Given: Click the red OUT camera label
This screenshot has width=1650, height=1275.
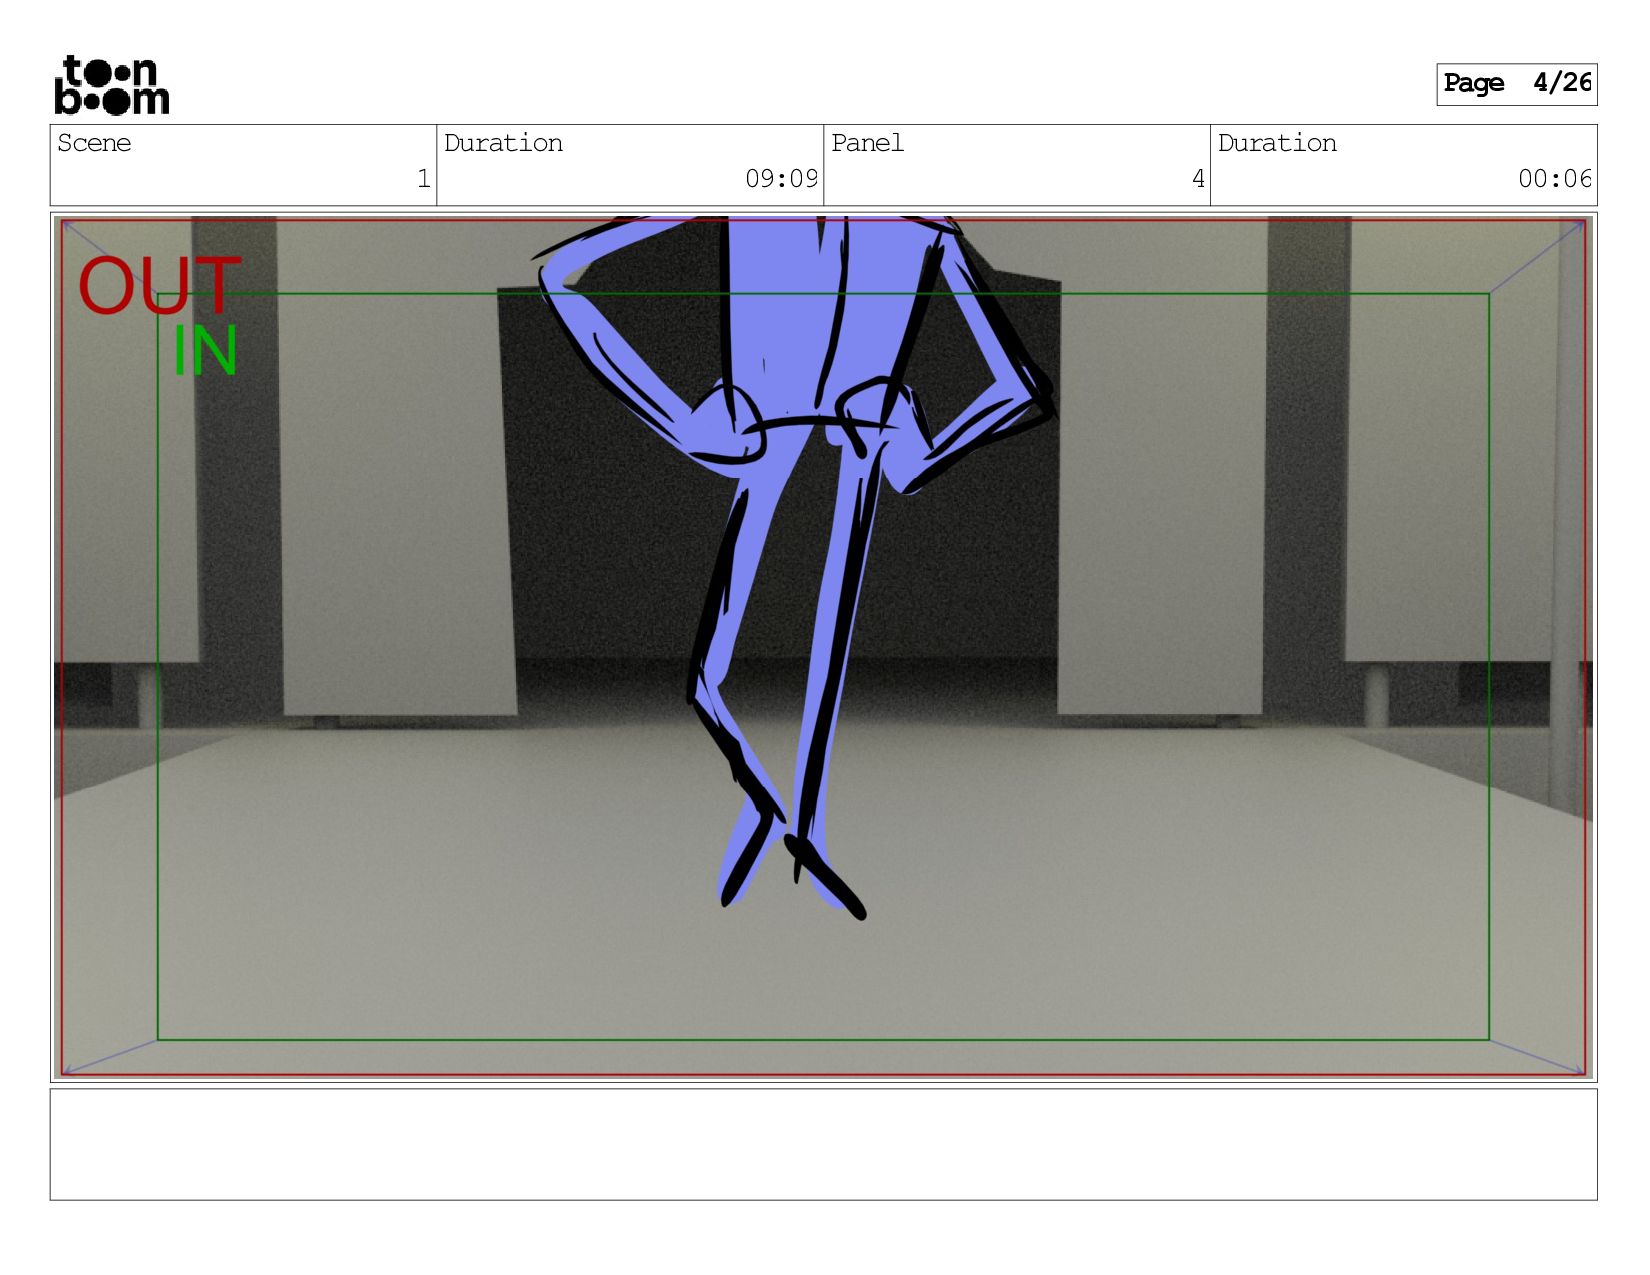Looking at the screenshot, I should (x=160, y=285).
